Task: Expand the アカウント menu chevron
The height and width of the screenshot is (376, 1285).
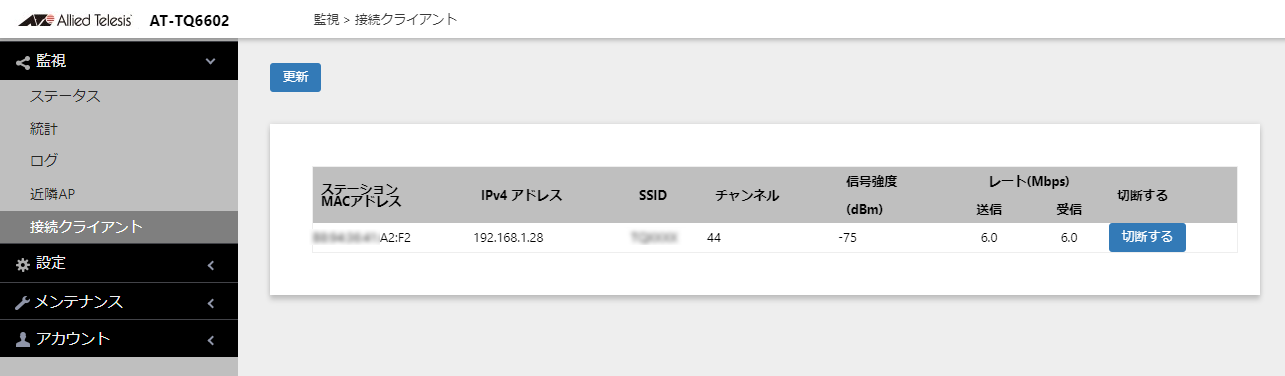Action: tap(211, 341)
